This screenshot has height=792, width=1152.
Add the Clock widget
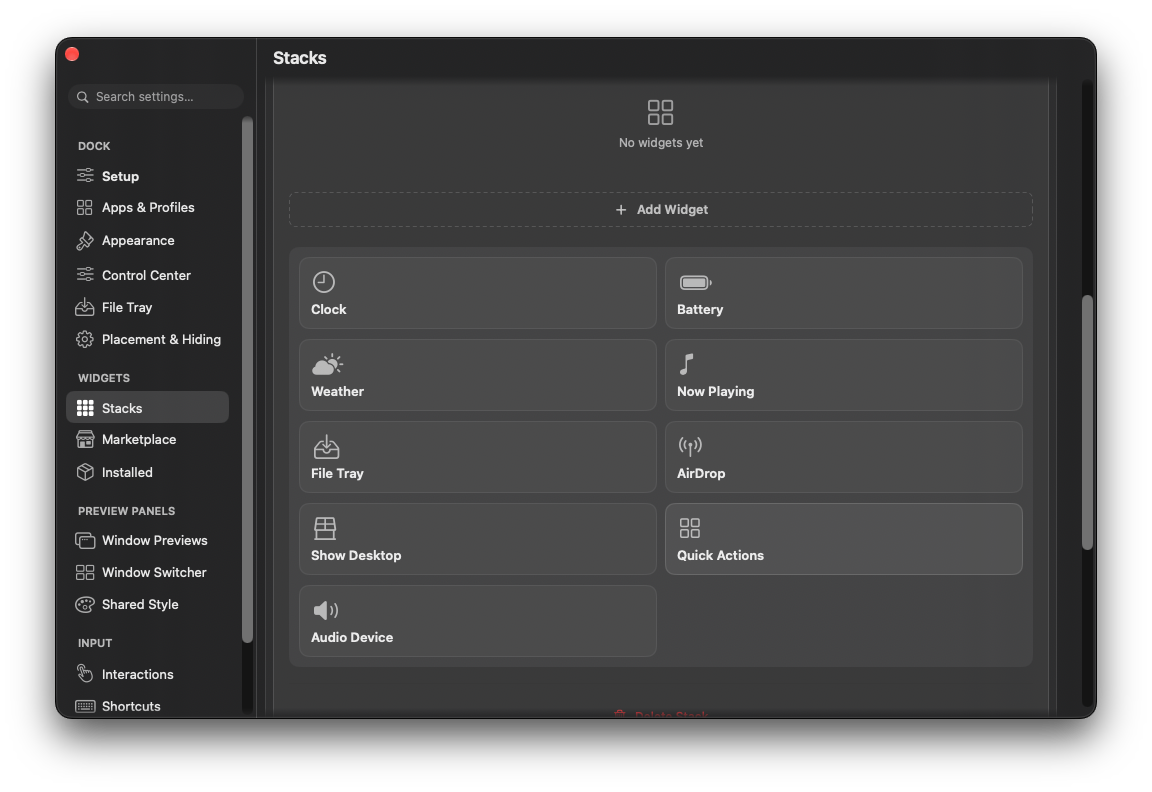[x=478, y=293]
